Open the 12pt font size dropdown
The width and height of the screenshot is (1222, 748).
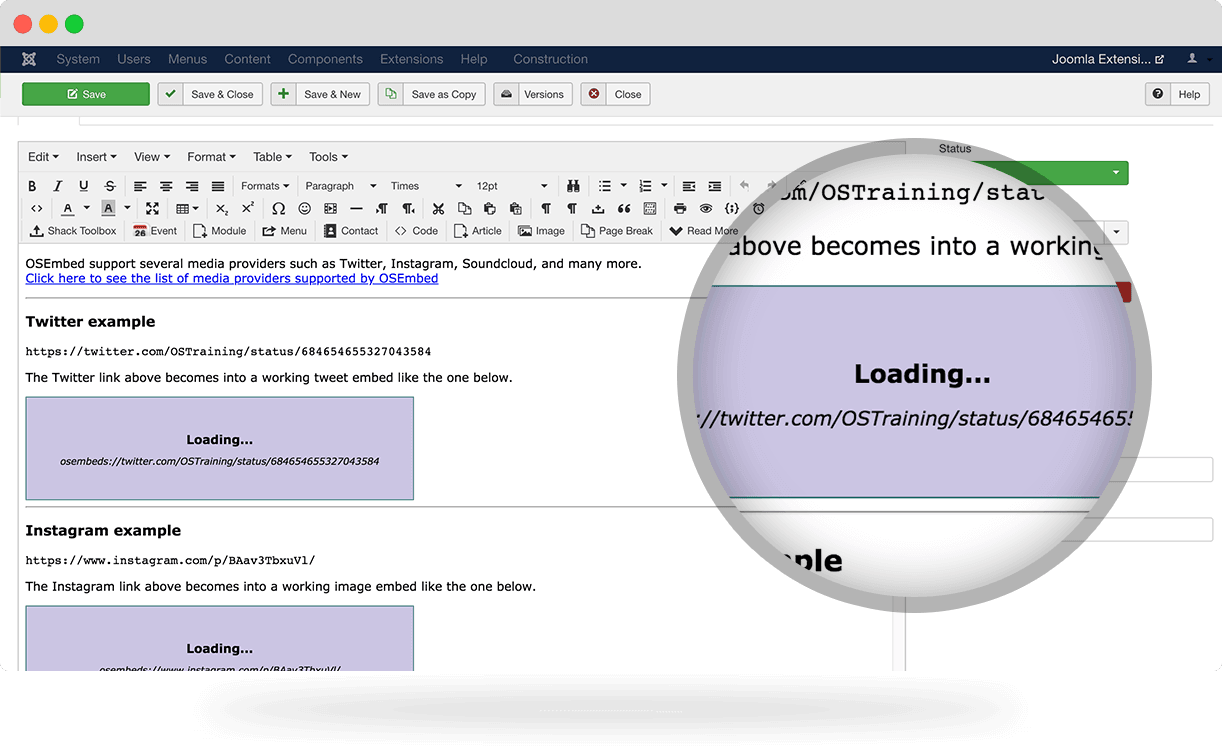[512, 186]
